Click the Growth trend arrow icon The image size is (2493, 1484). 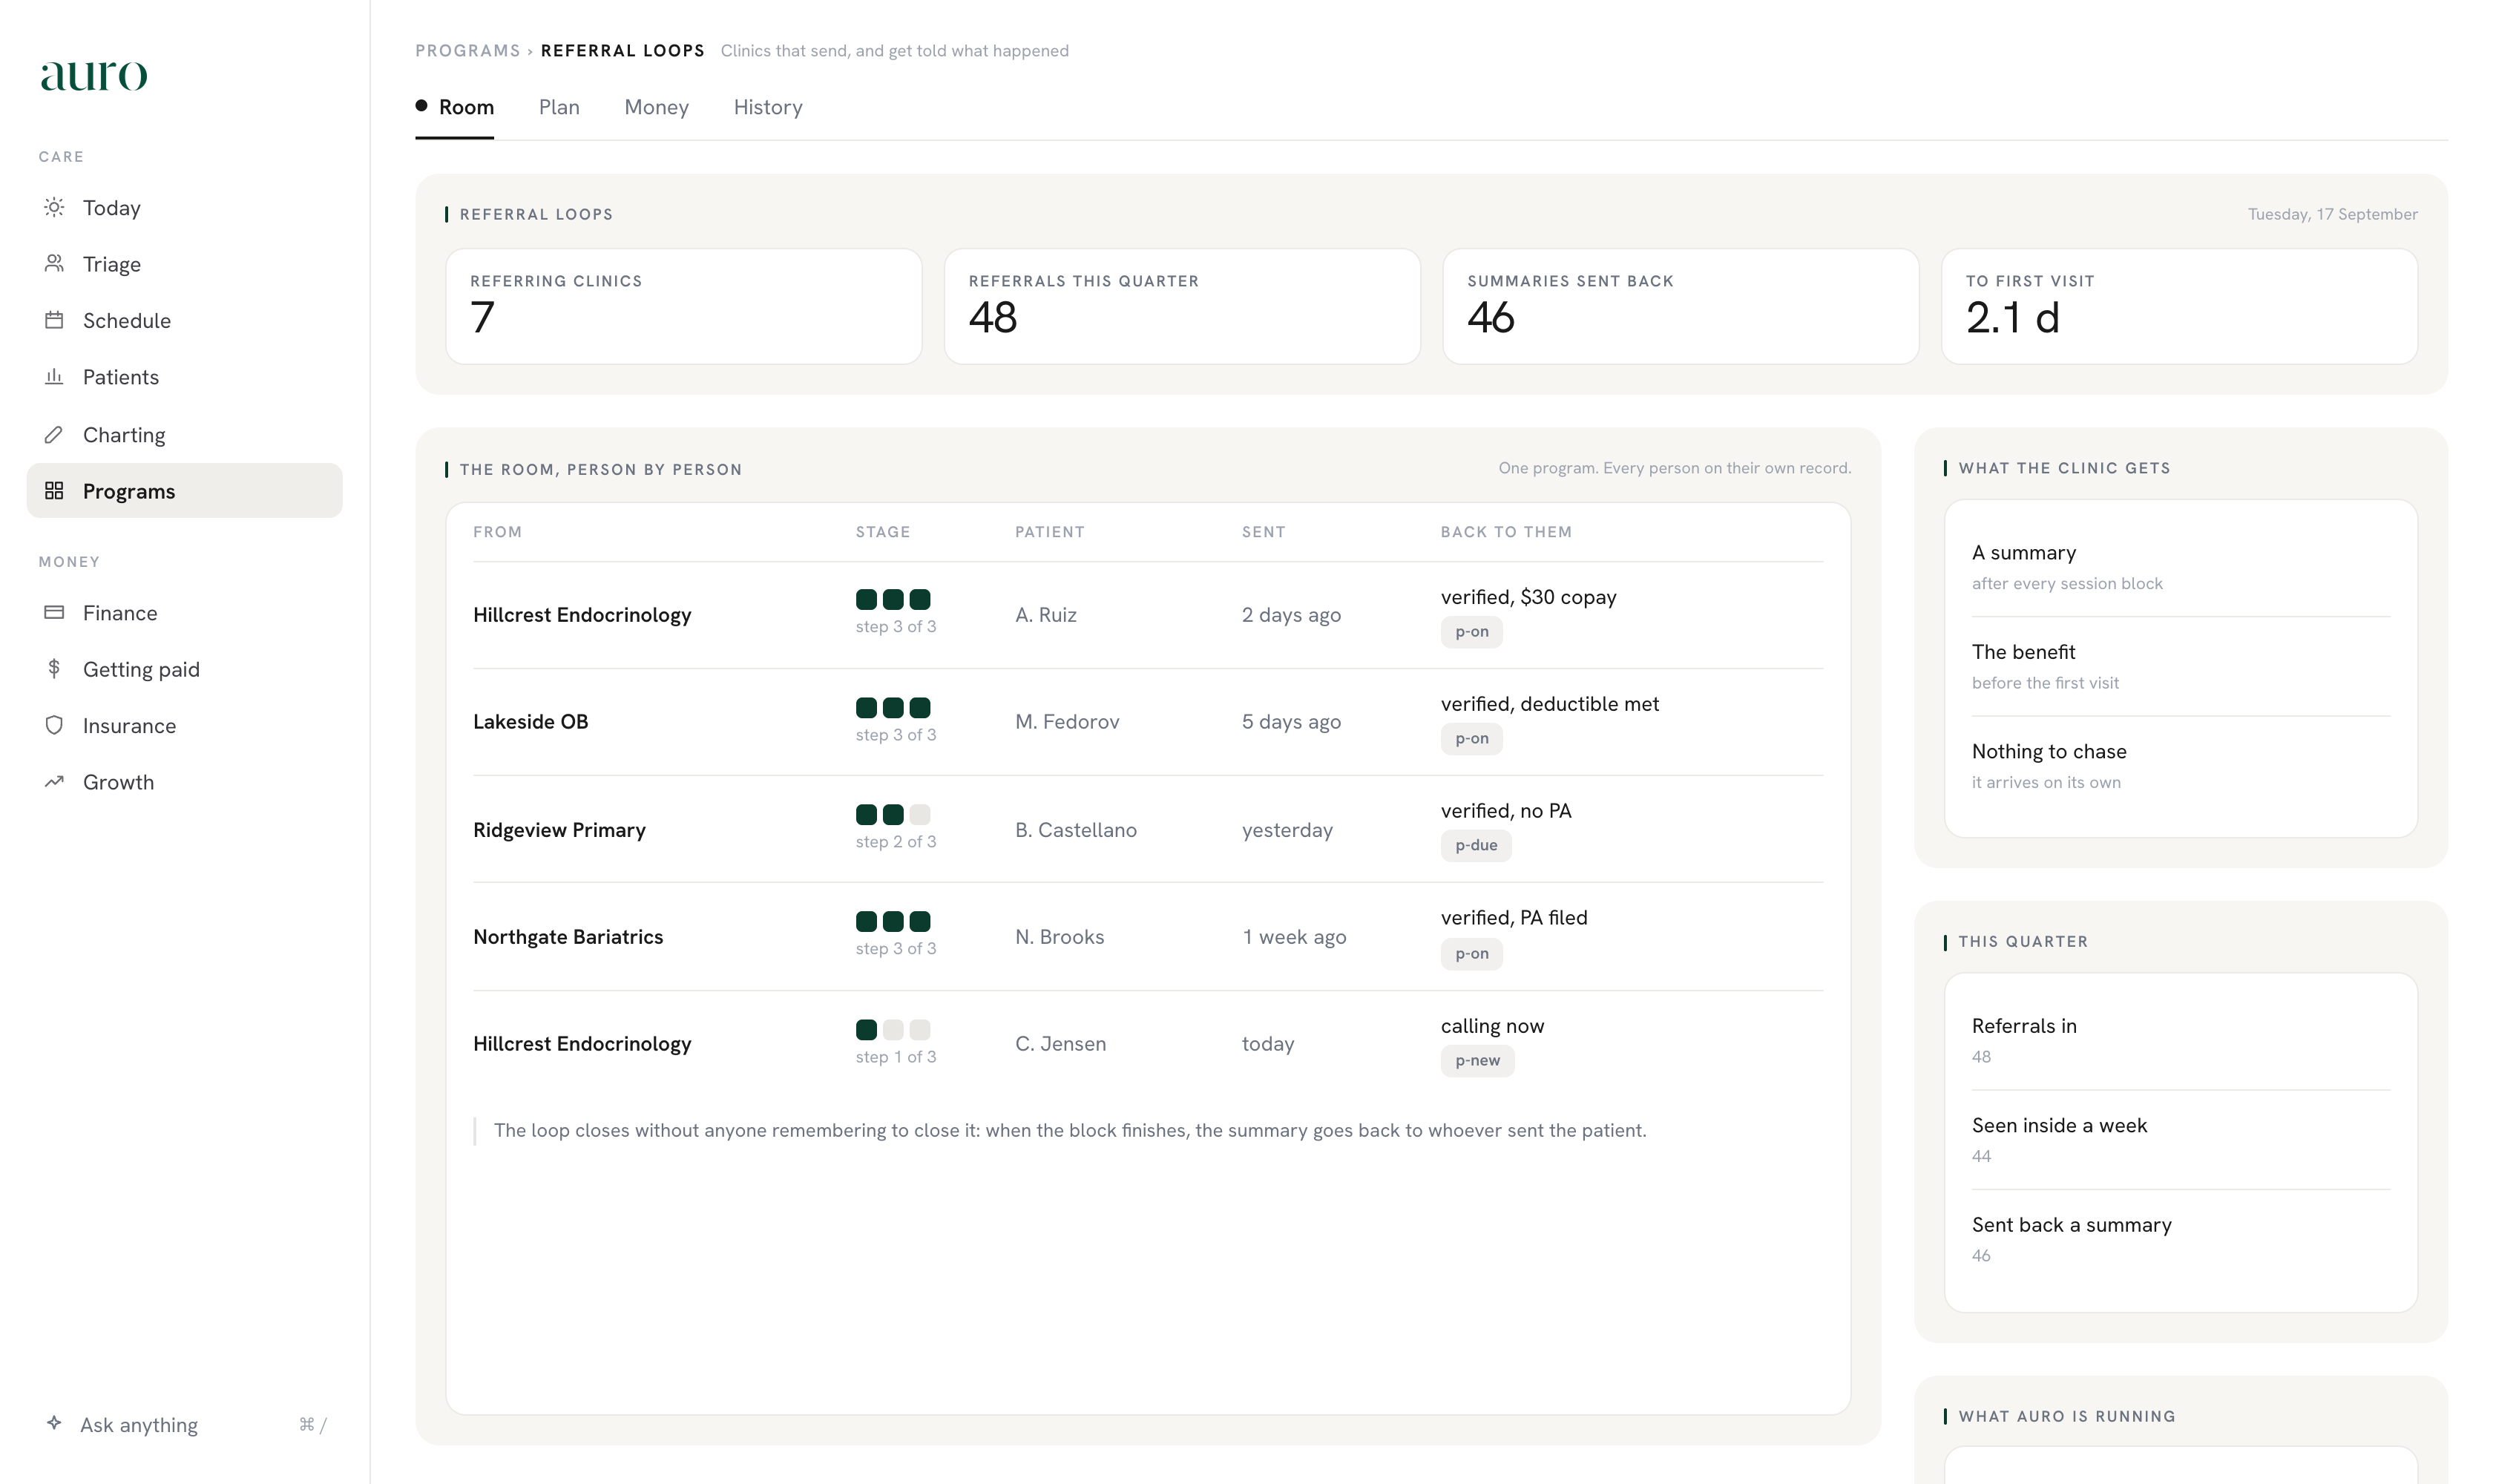pos(54,781)
